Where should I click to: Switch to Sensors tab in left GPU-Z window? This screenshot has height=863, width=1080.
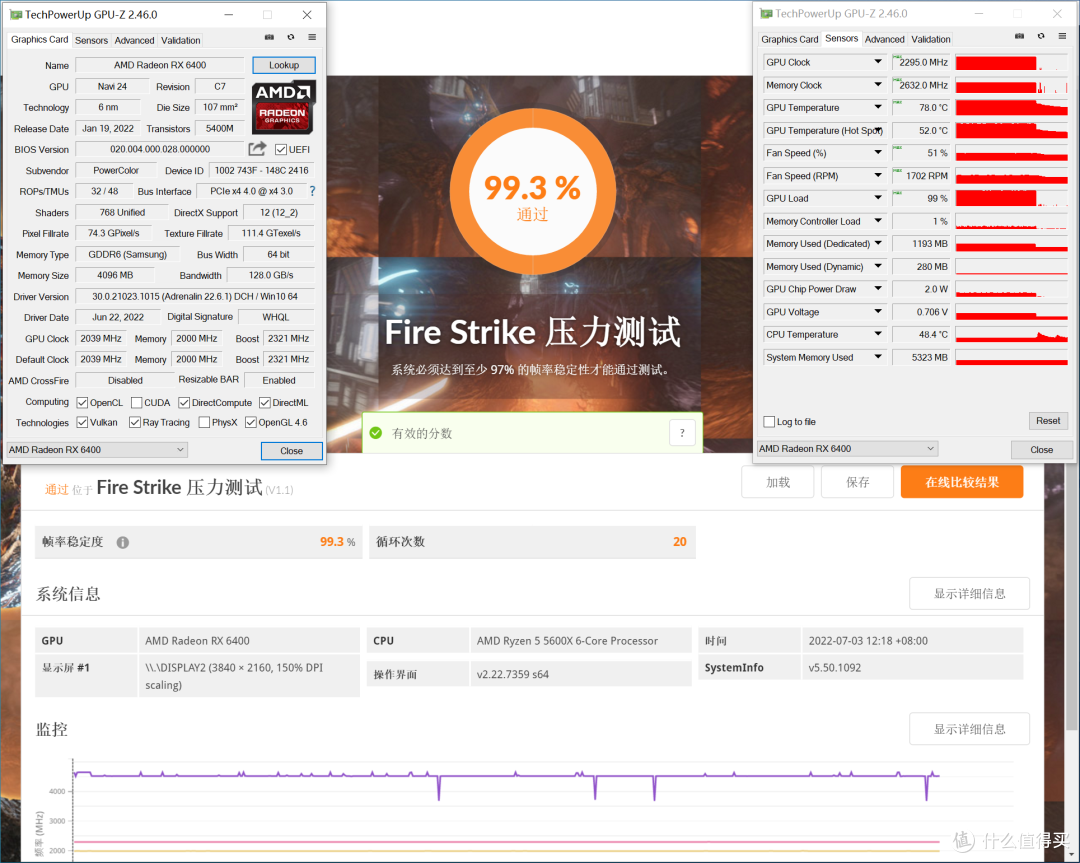tap(91, 41)
